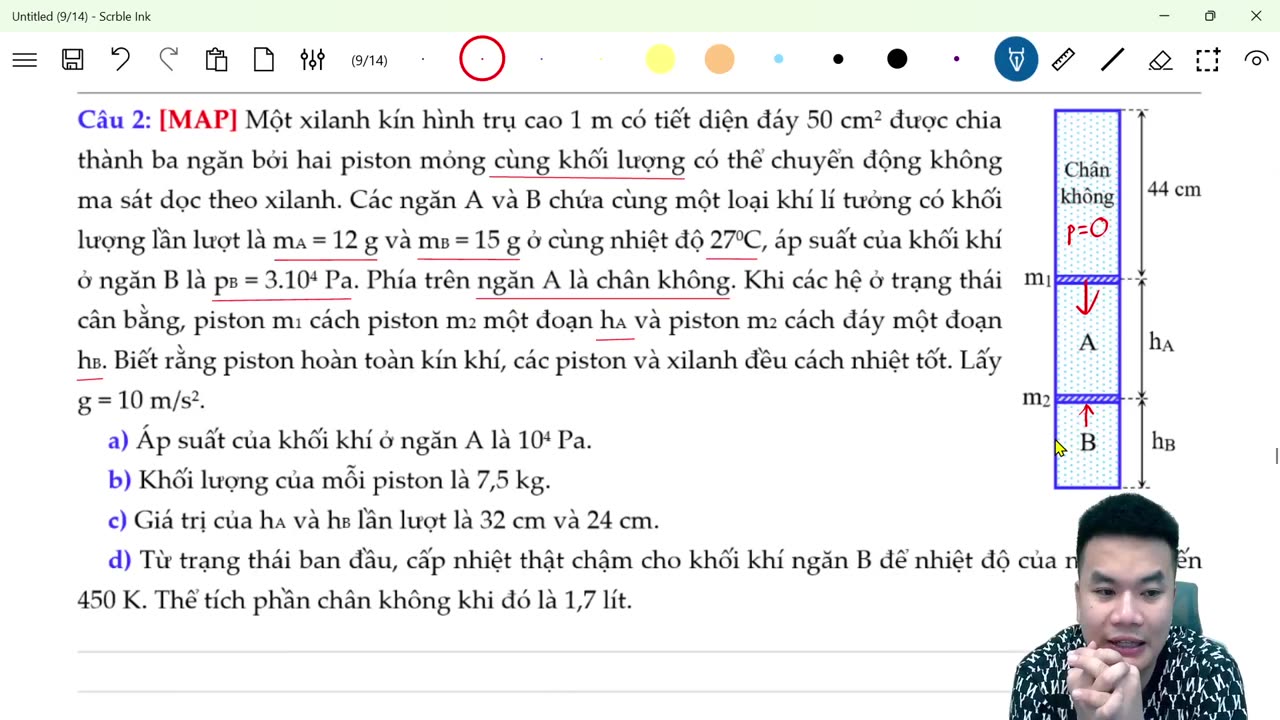
Task: Click option 'b)' marker
Action: [x=119, y=481]
